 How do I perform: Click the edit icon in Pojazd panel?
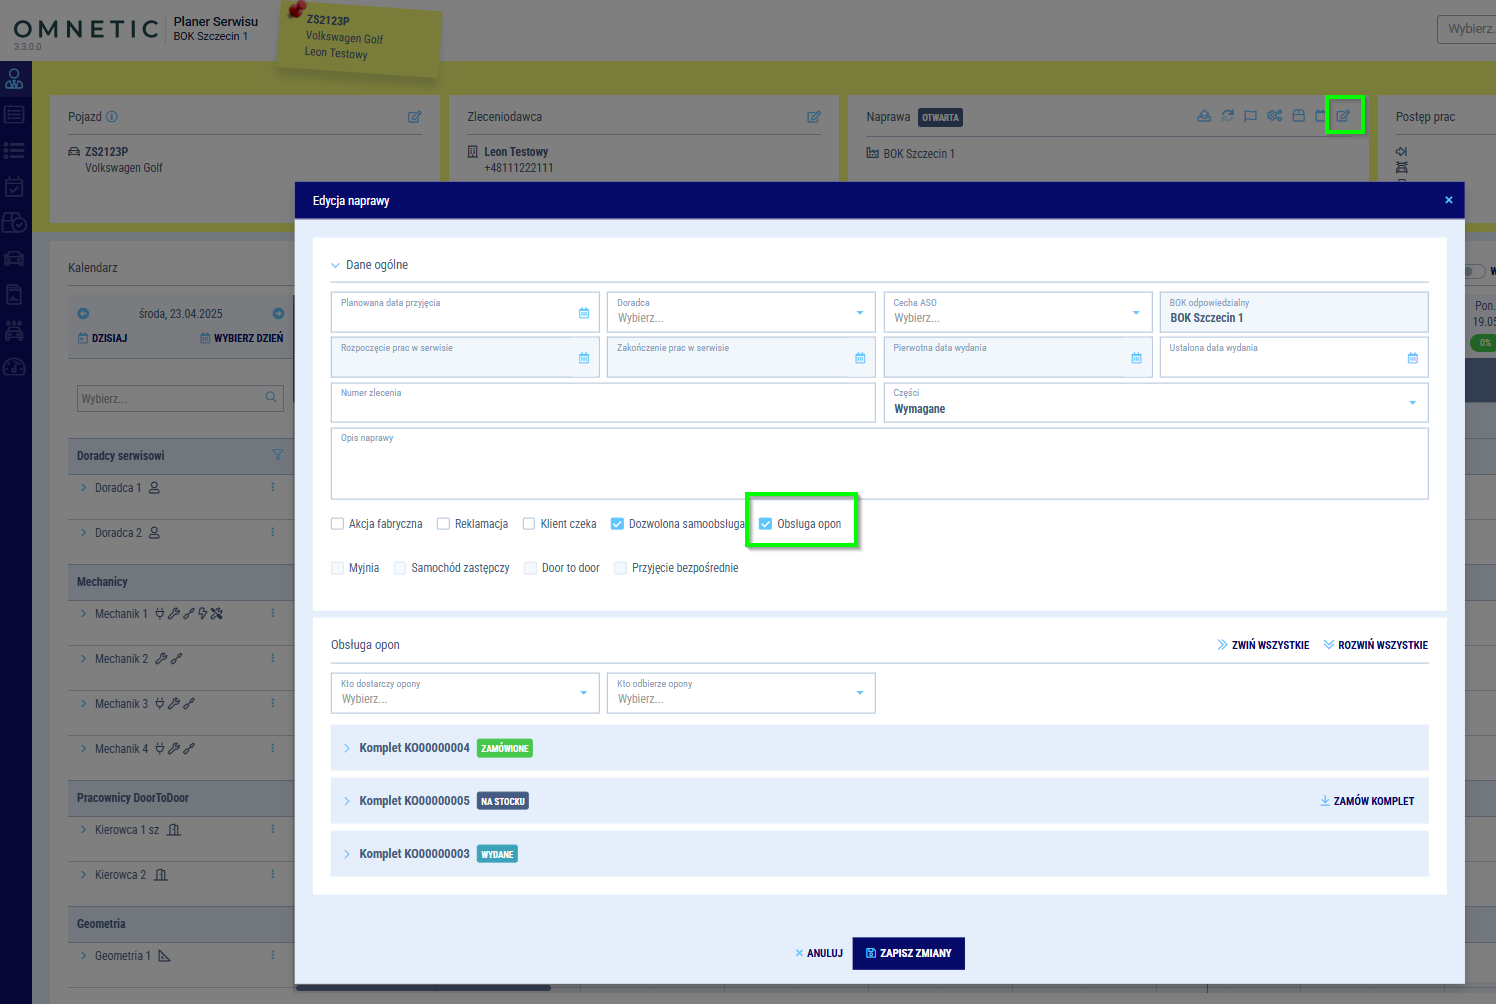click(x=414, y=117)
